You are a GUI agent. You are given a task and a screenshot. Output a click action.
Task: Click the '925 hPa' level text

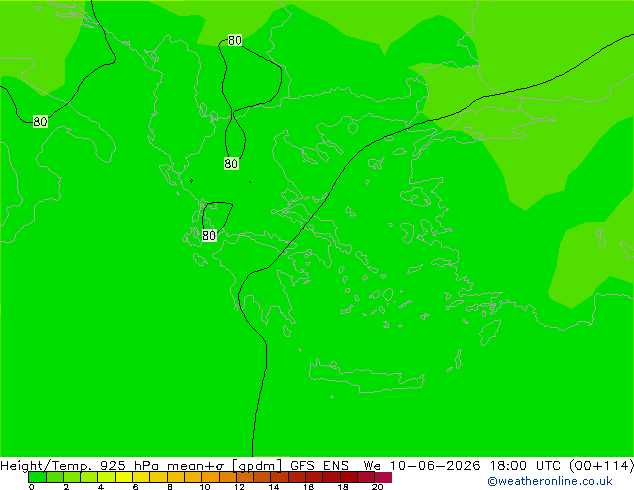129,466
